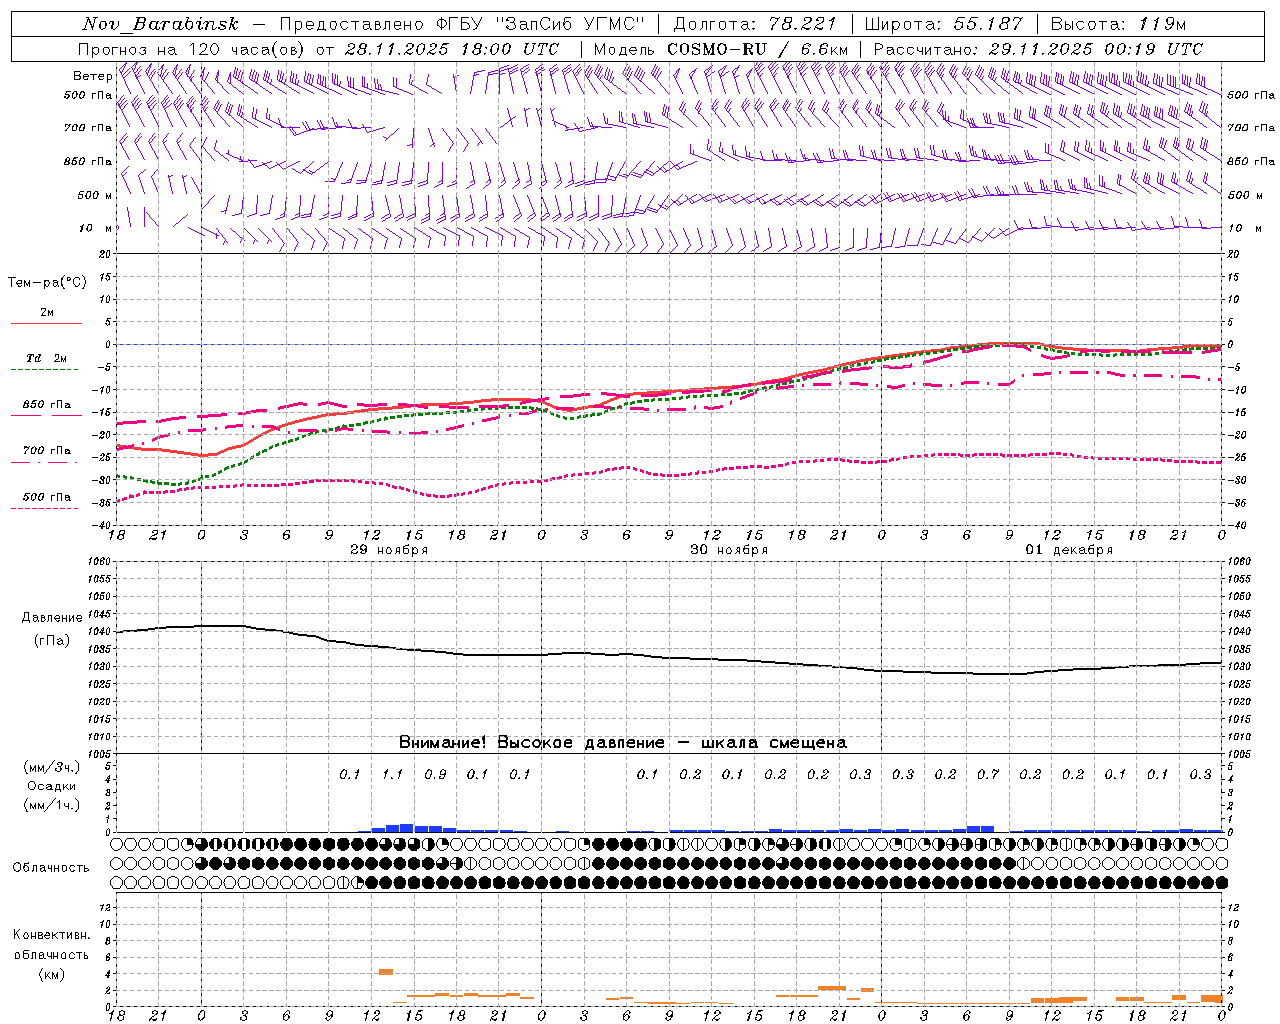Click the 1.1 precipitation value
Image resolution: width=1280 pixels, height=1024 pixels.
click(x=392, y=774)
